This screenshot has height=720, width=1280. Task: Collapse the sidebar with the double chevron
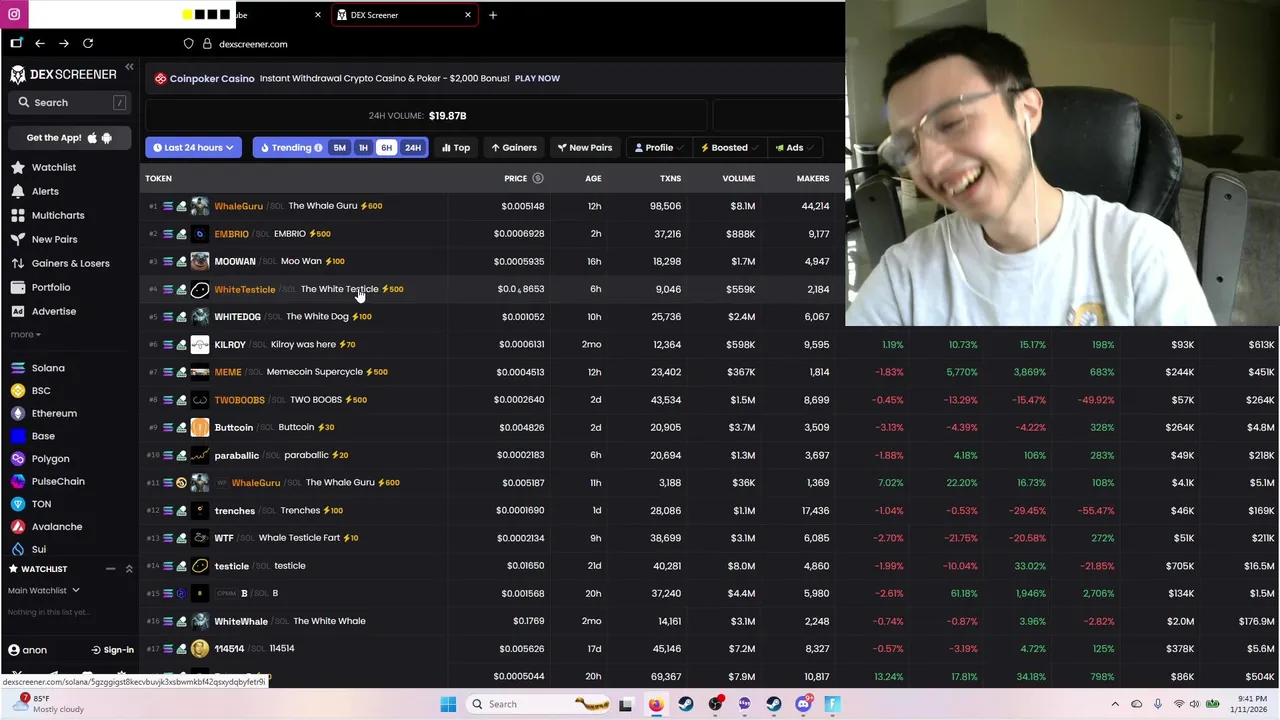tap(129, 67)
